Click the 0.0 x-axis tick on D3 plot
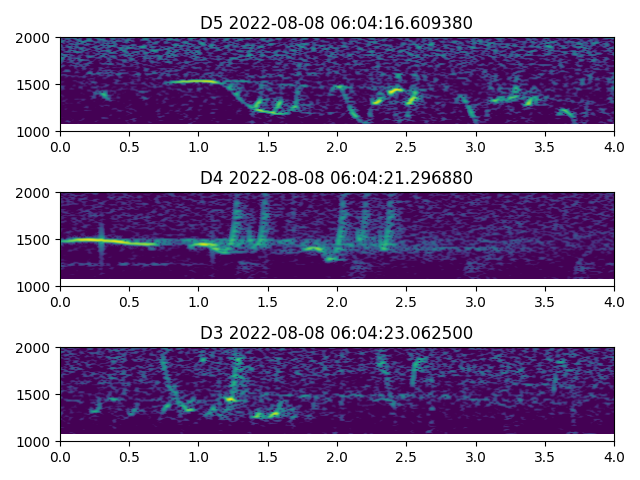This screenshot has height=480, width=640. tap(60, 457)
